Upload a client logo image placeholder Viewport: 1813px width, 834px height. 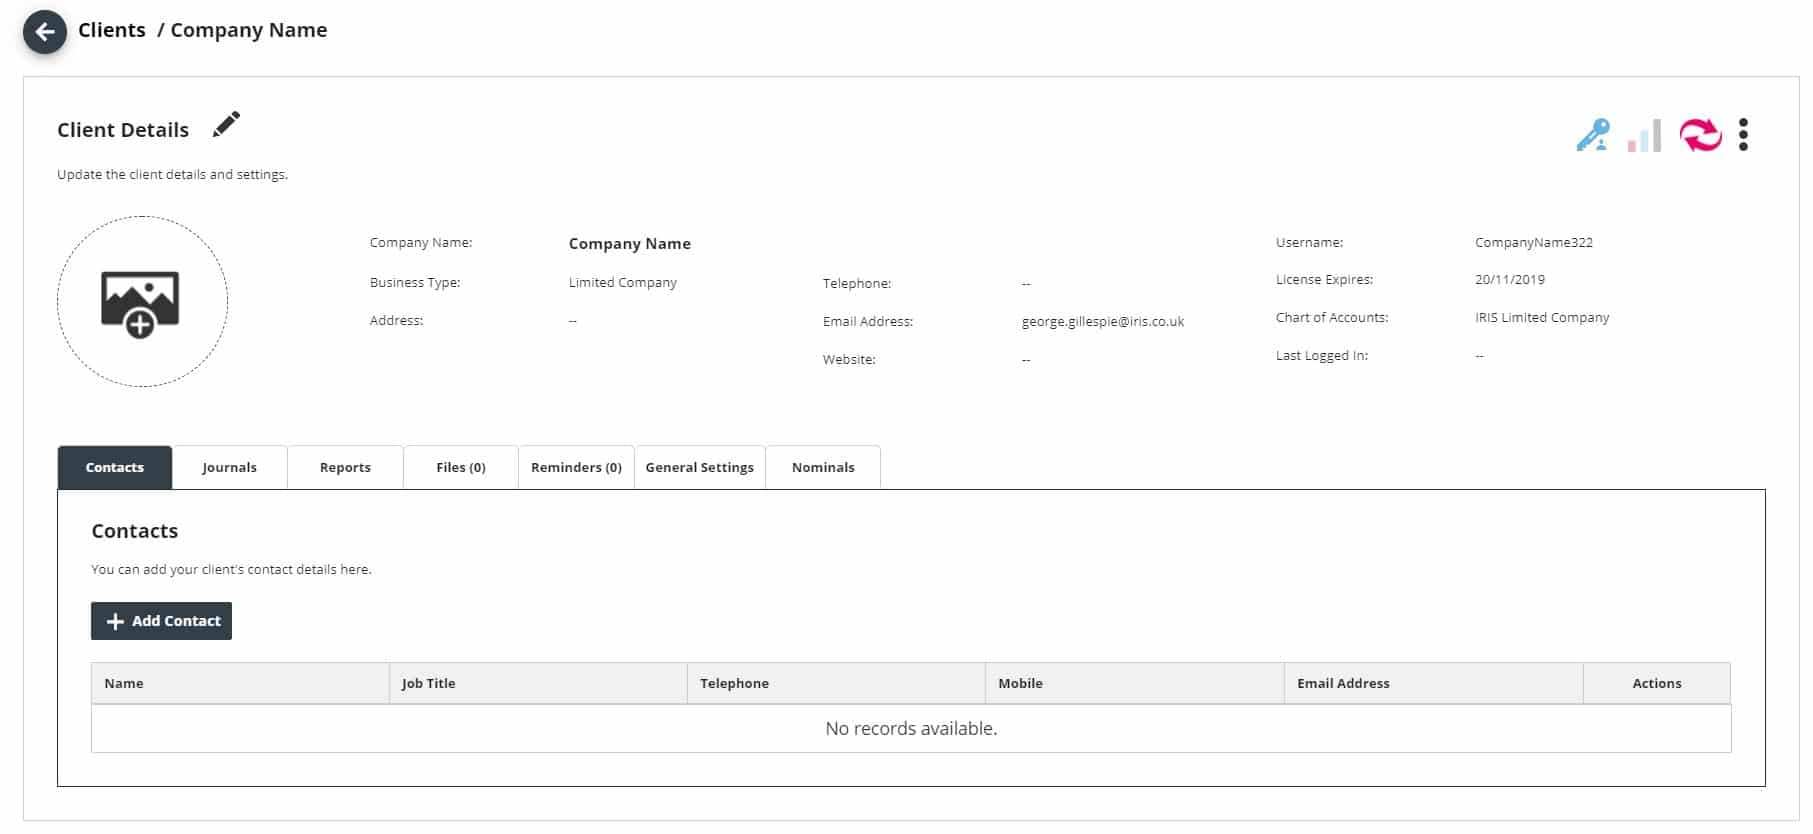tap(142, 302)
